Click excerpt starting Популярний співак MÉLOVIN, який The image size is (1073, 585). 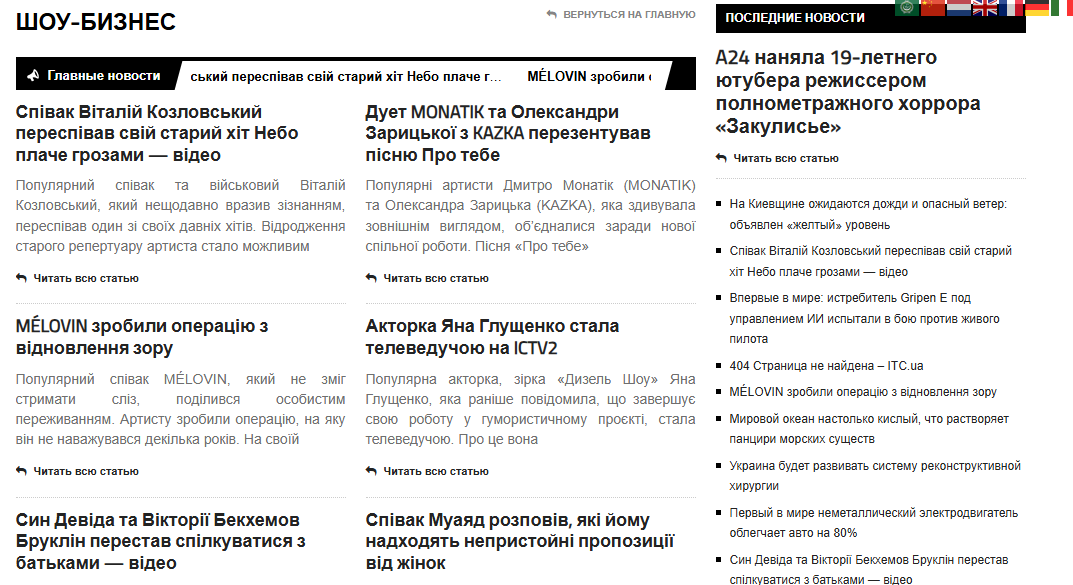click(181, 409)
